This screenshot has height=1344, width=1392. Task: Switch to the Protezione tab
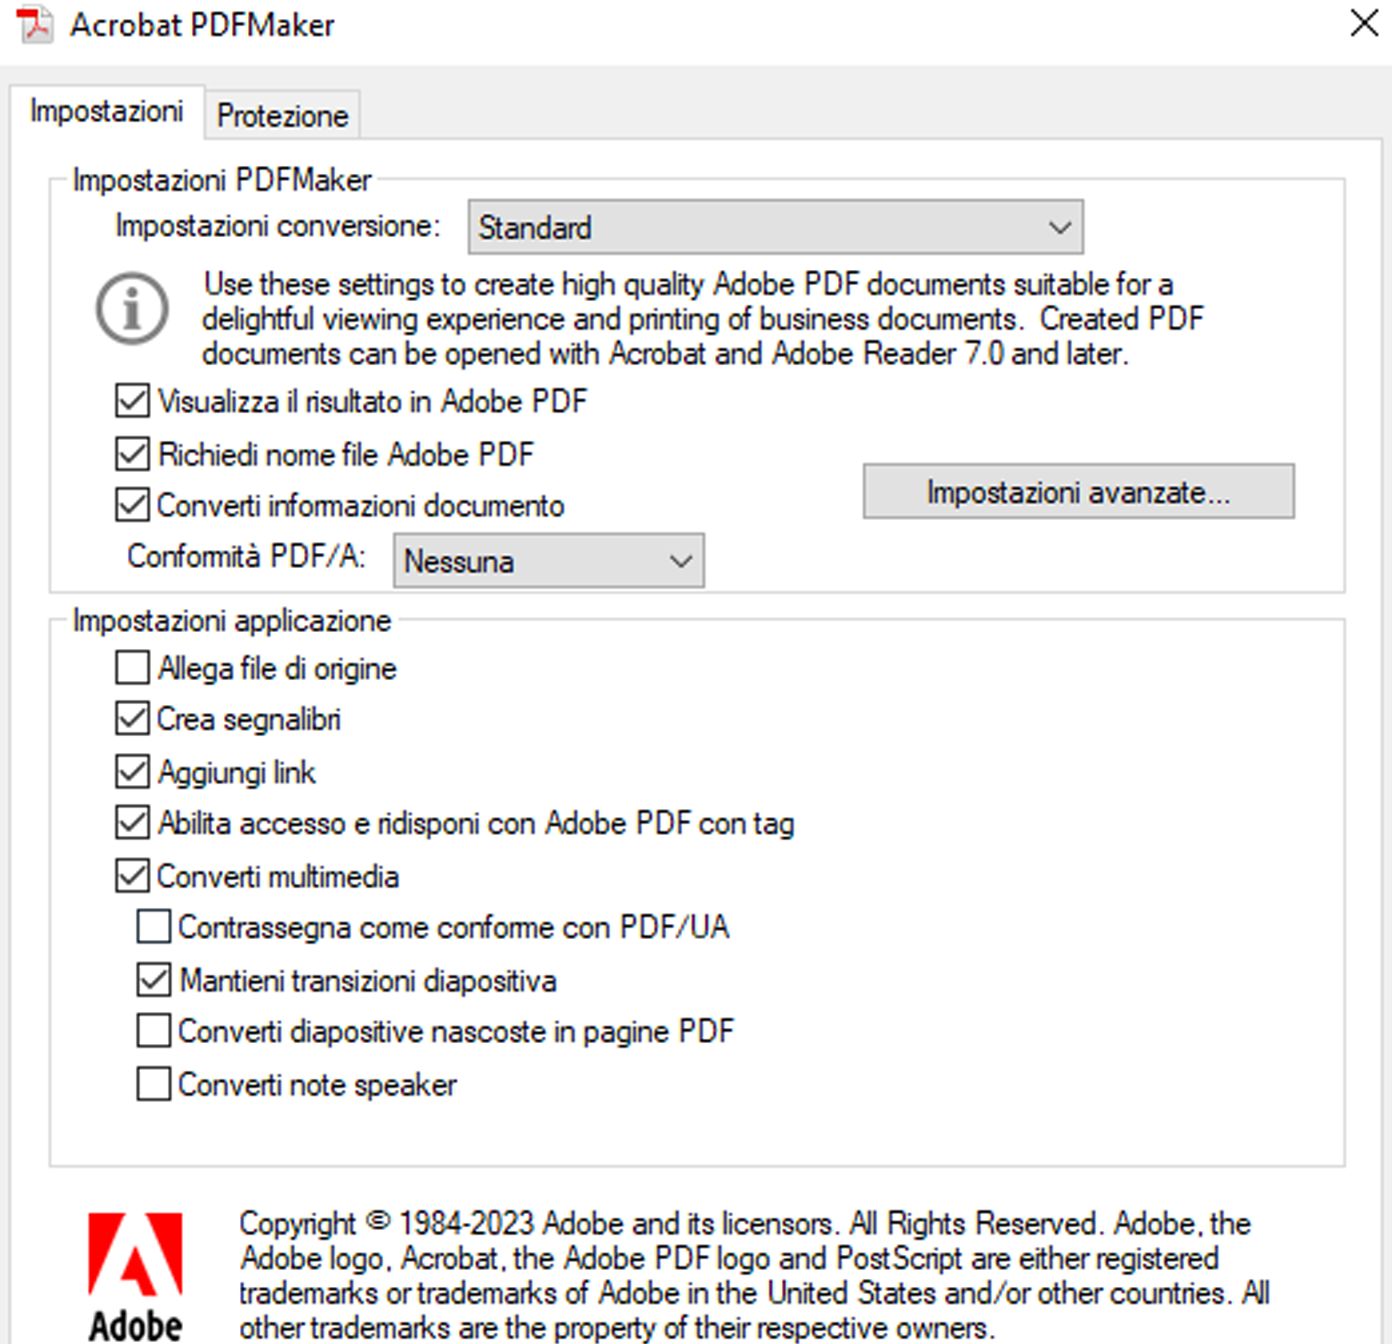[281, 115]
